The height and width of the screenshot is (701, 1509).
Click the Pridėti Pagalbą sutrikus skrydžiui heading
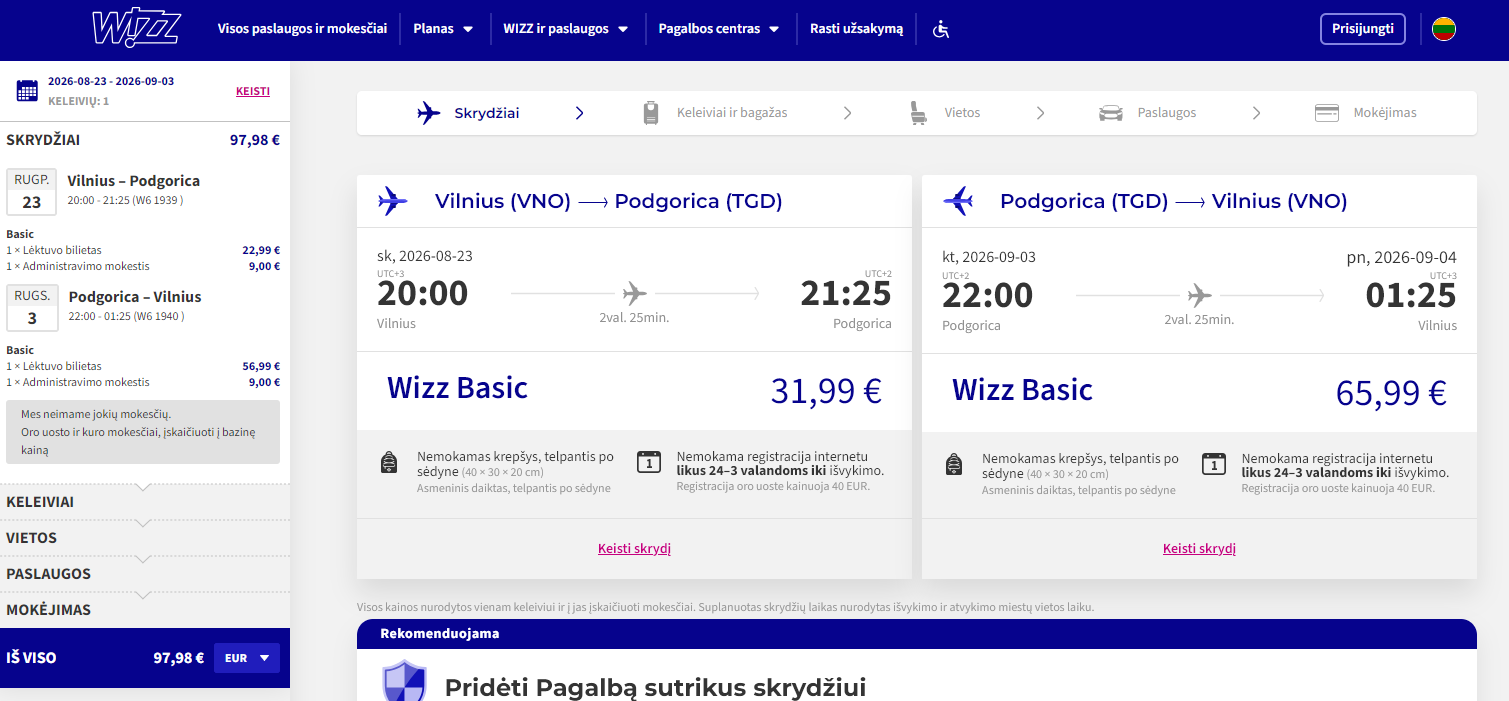[x=655, y=688]
